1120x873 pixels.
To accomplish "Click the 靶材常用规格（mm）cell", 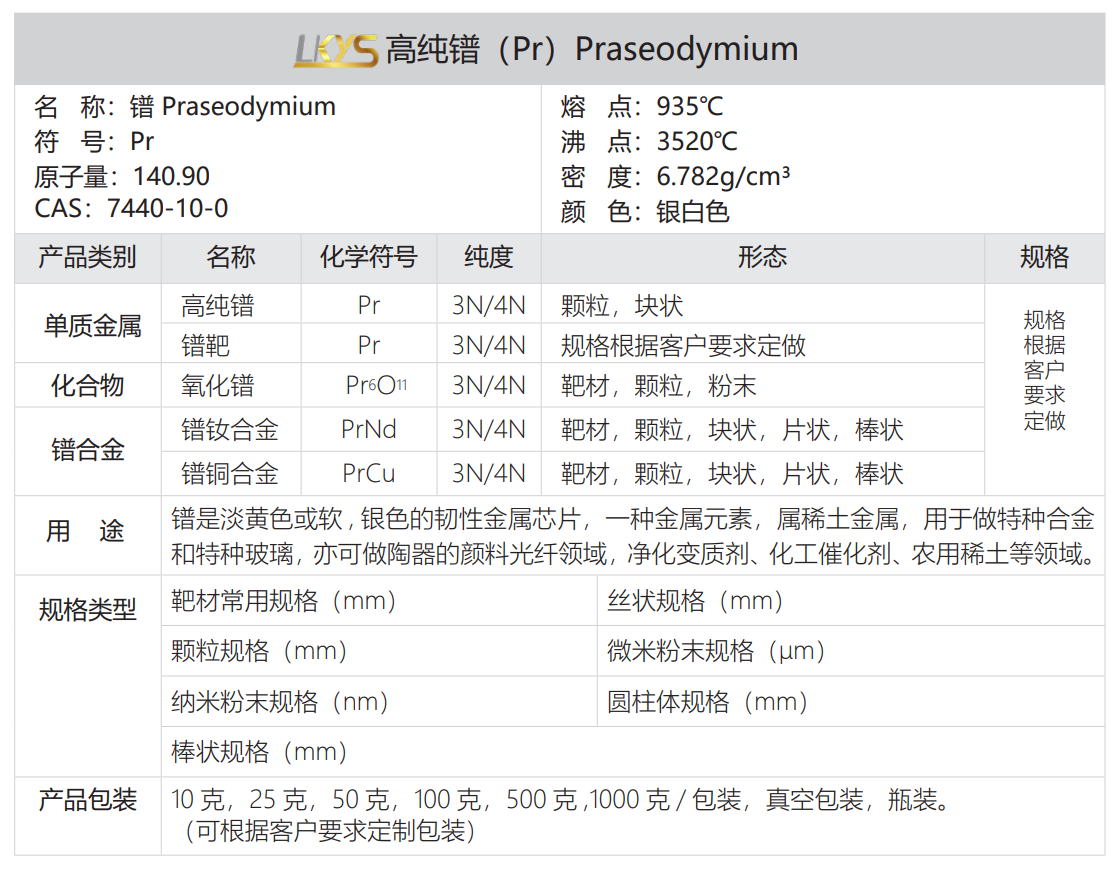I will coord(284,601).
